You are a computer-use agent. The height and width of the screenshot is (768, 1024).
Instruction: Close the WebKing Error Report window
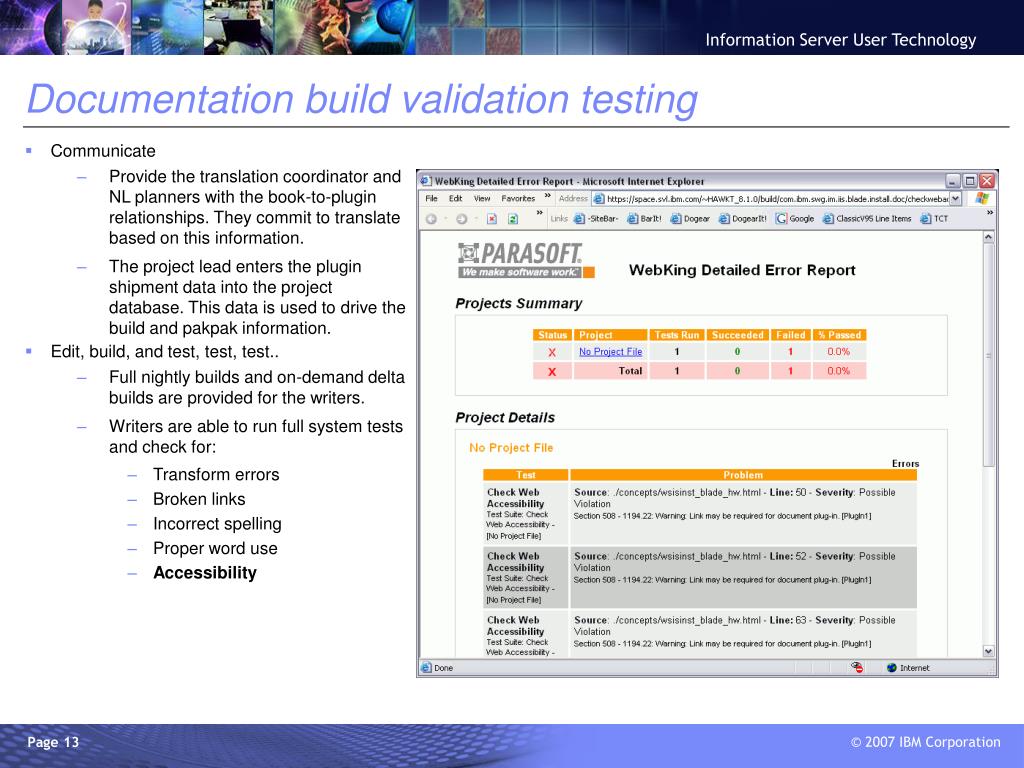tap(987, 181)
